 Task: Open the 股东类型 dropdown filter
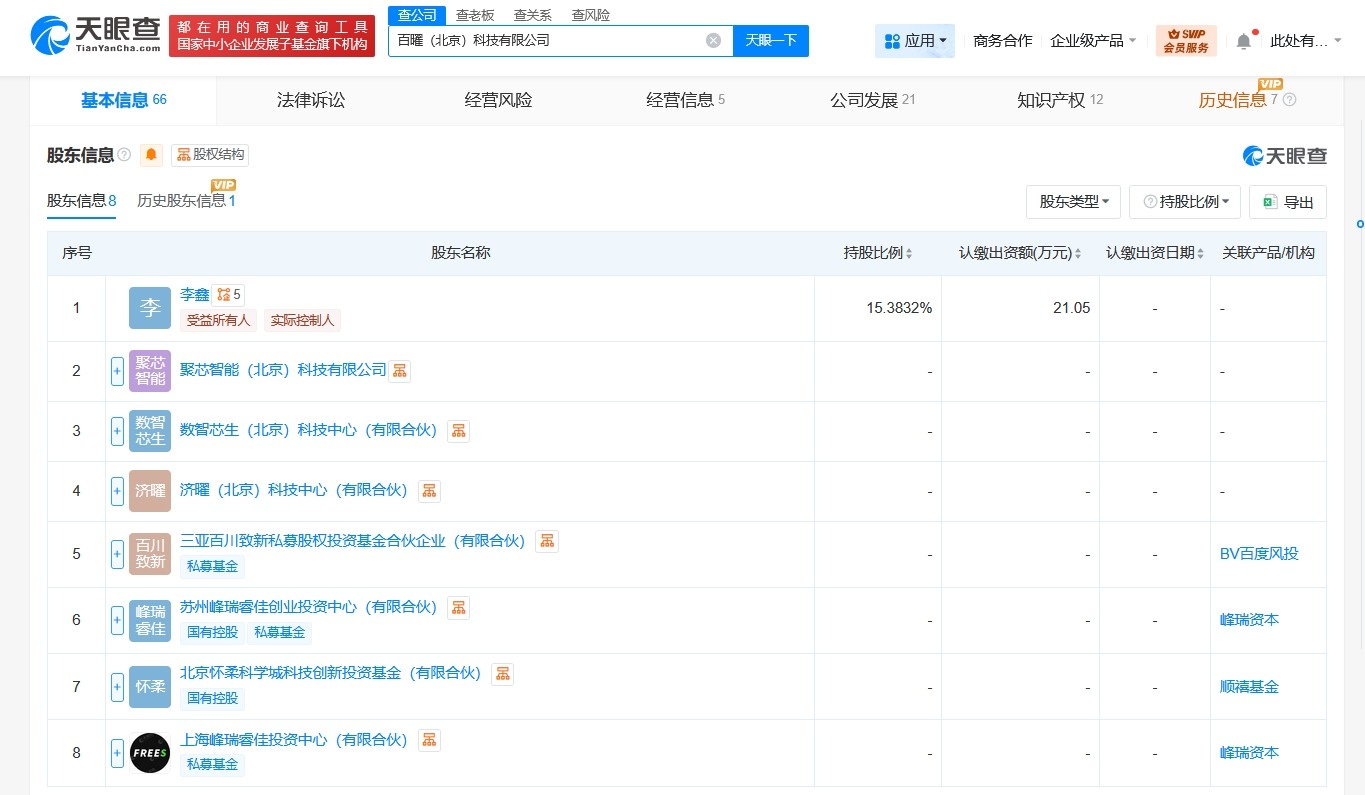click(1073, 202)
